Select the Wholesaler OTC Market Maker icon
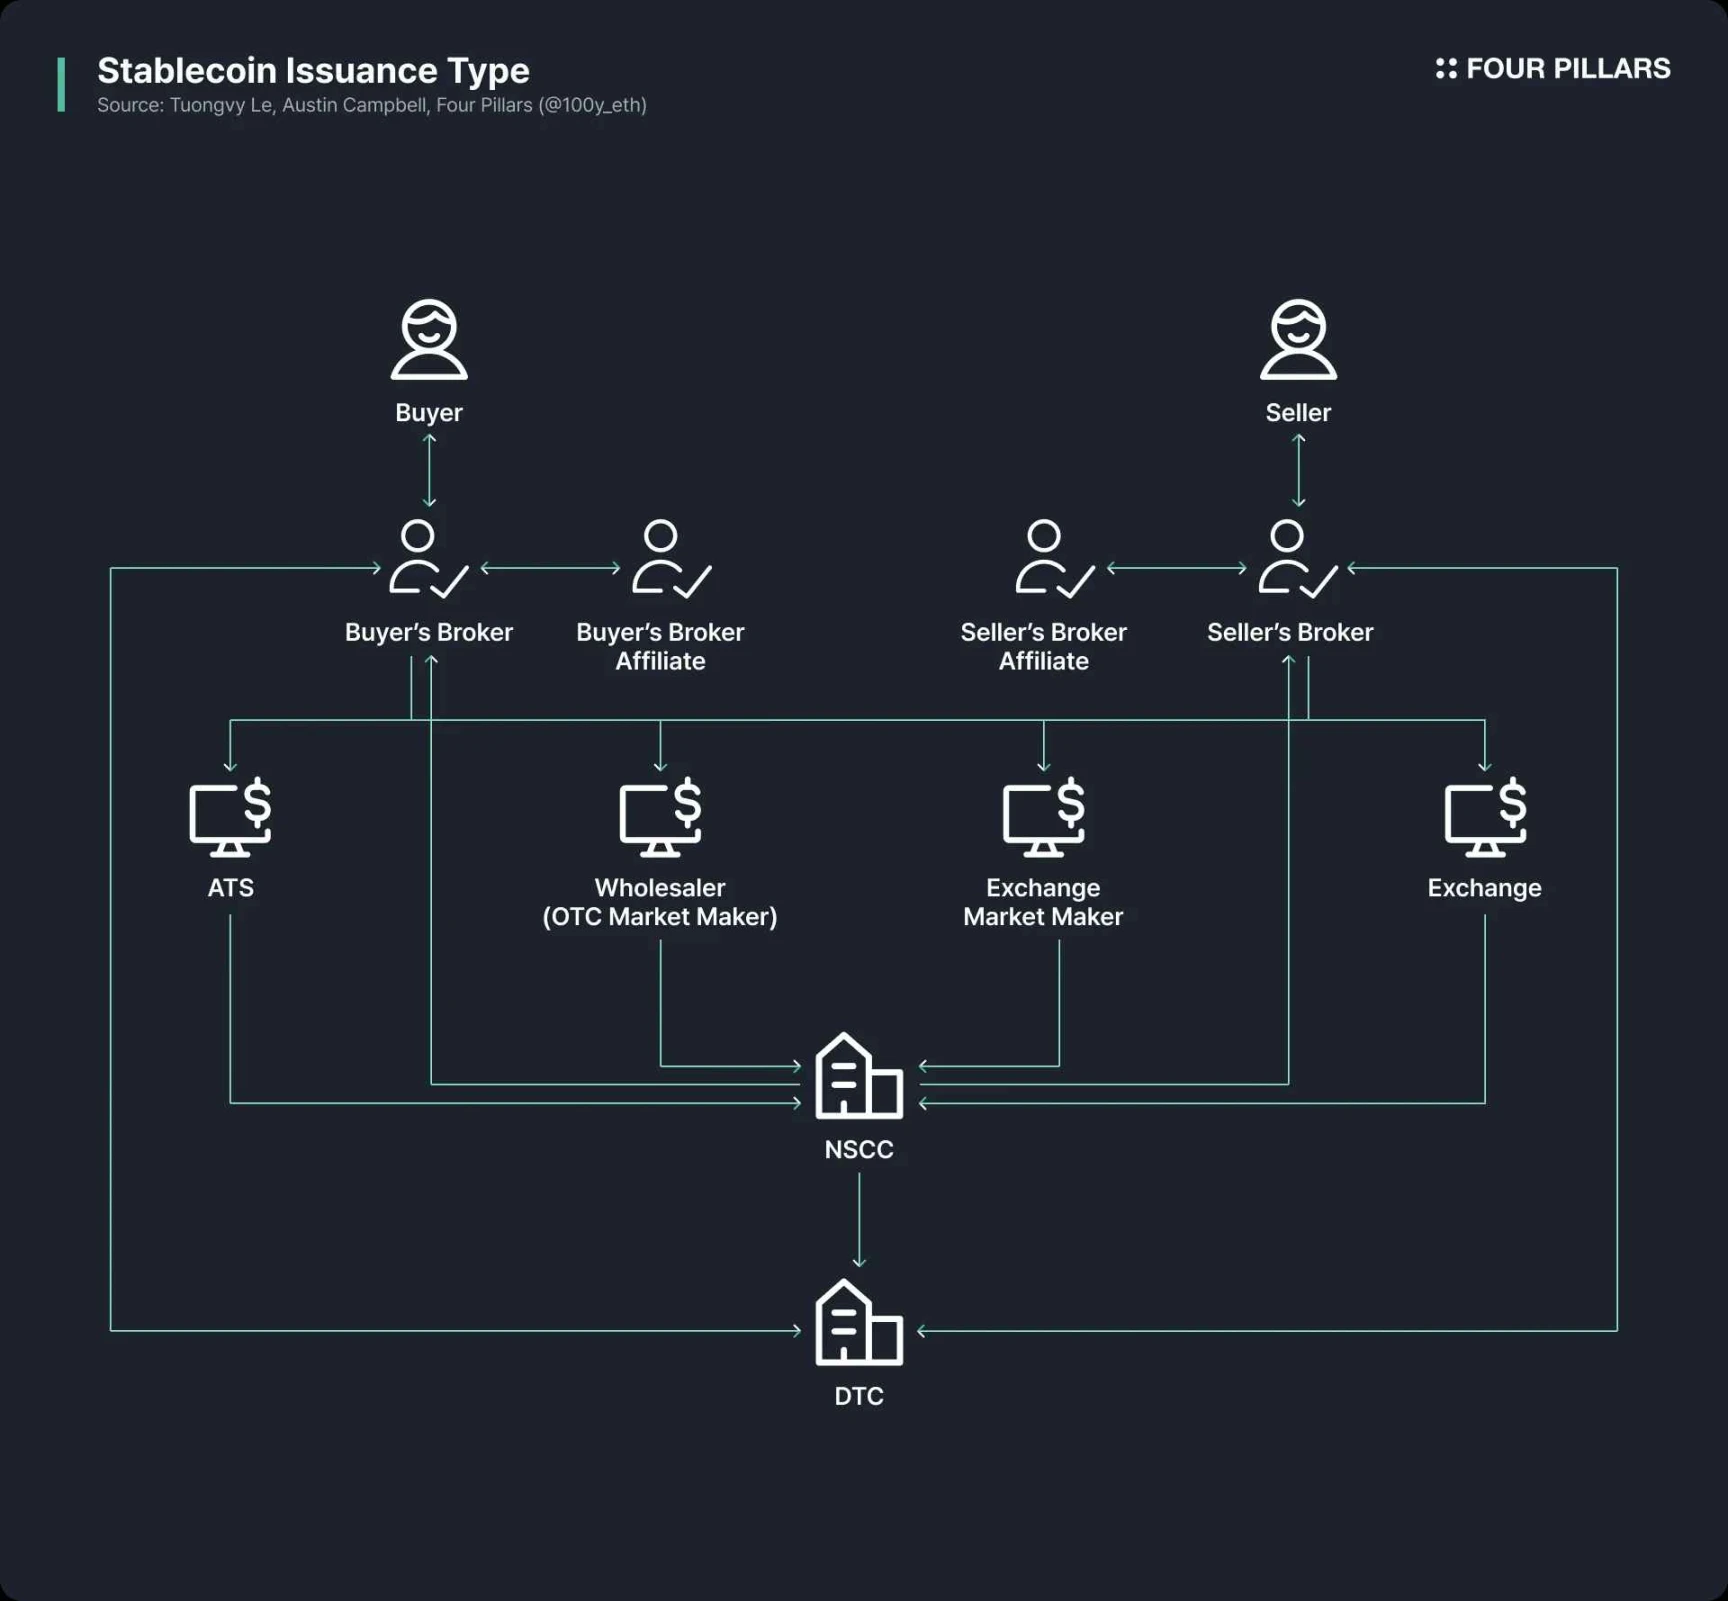Image resolution: width=1728 pixels, height=1601 pixels. click(x=660, y=817)
